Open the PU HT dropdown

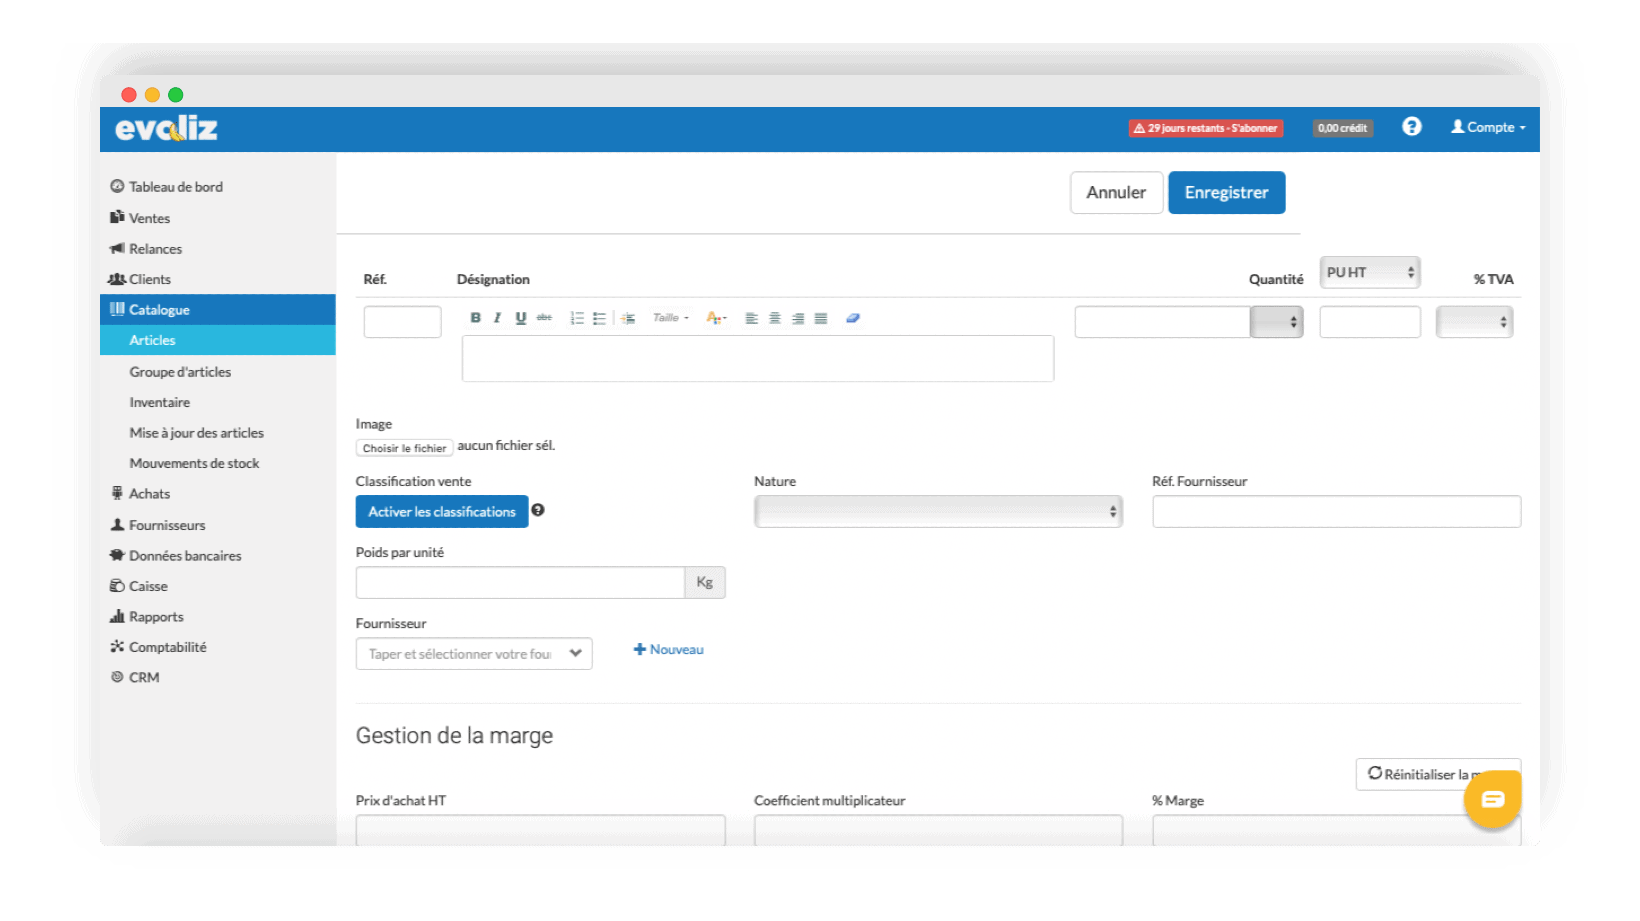tap(1369, 272)
